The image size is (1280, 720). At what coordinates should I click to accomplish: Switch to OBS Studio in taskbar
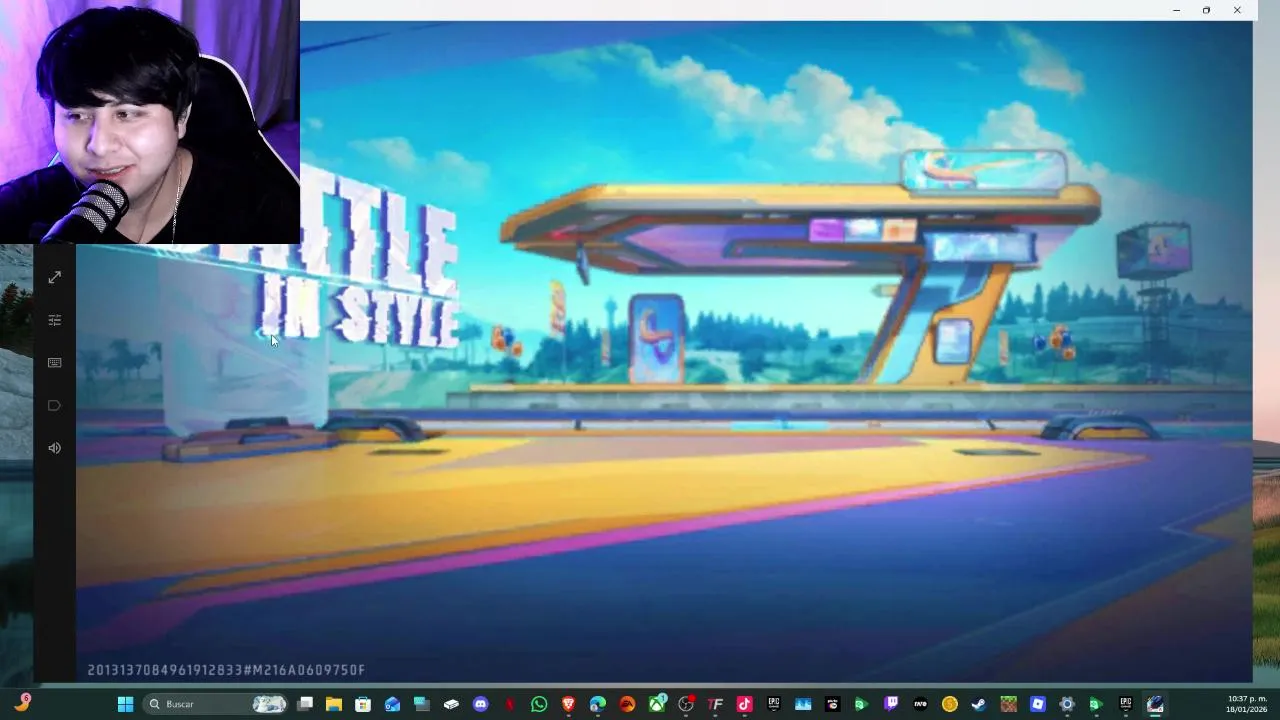[686, 704]
